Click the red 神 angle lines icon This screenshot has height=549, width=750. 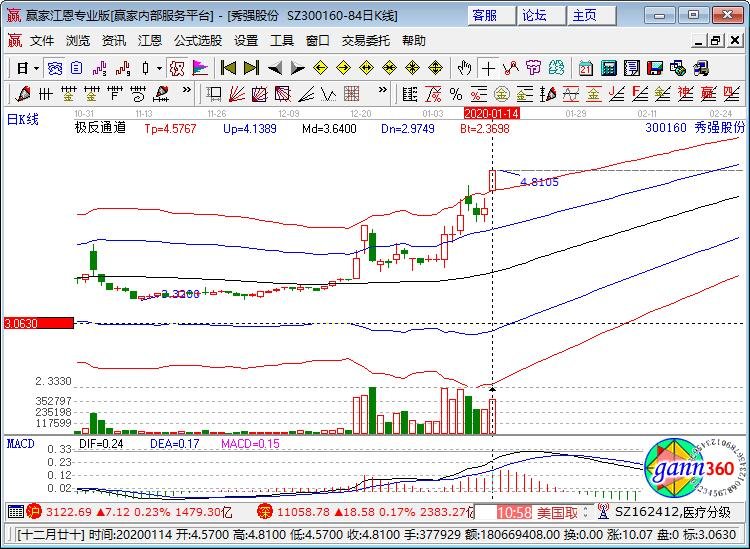685,94
